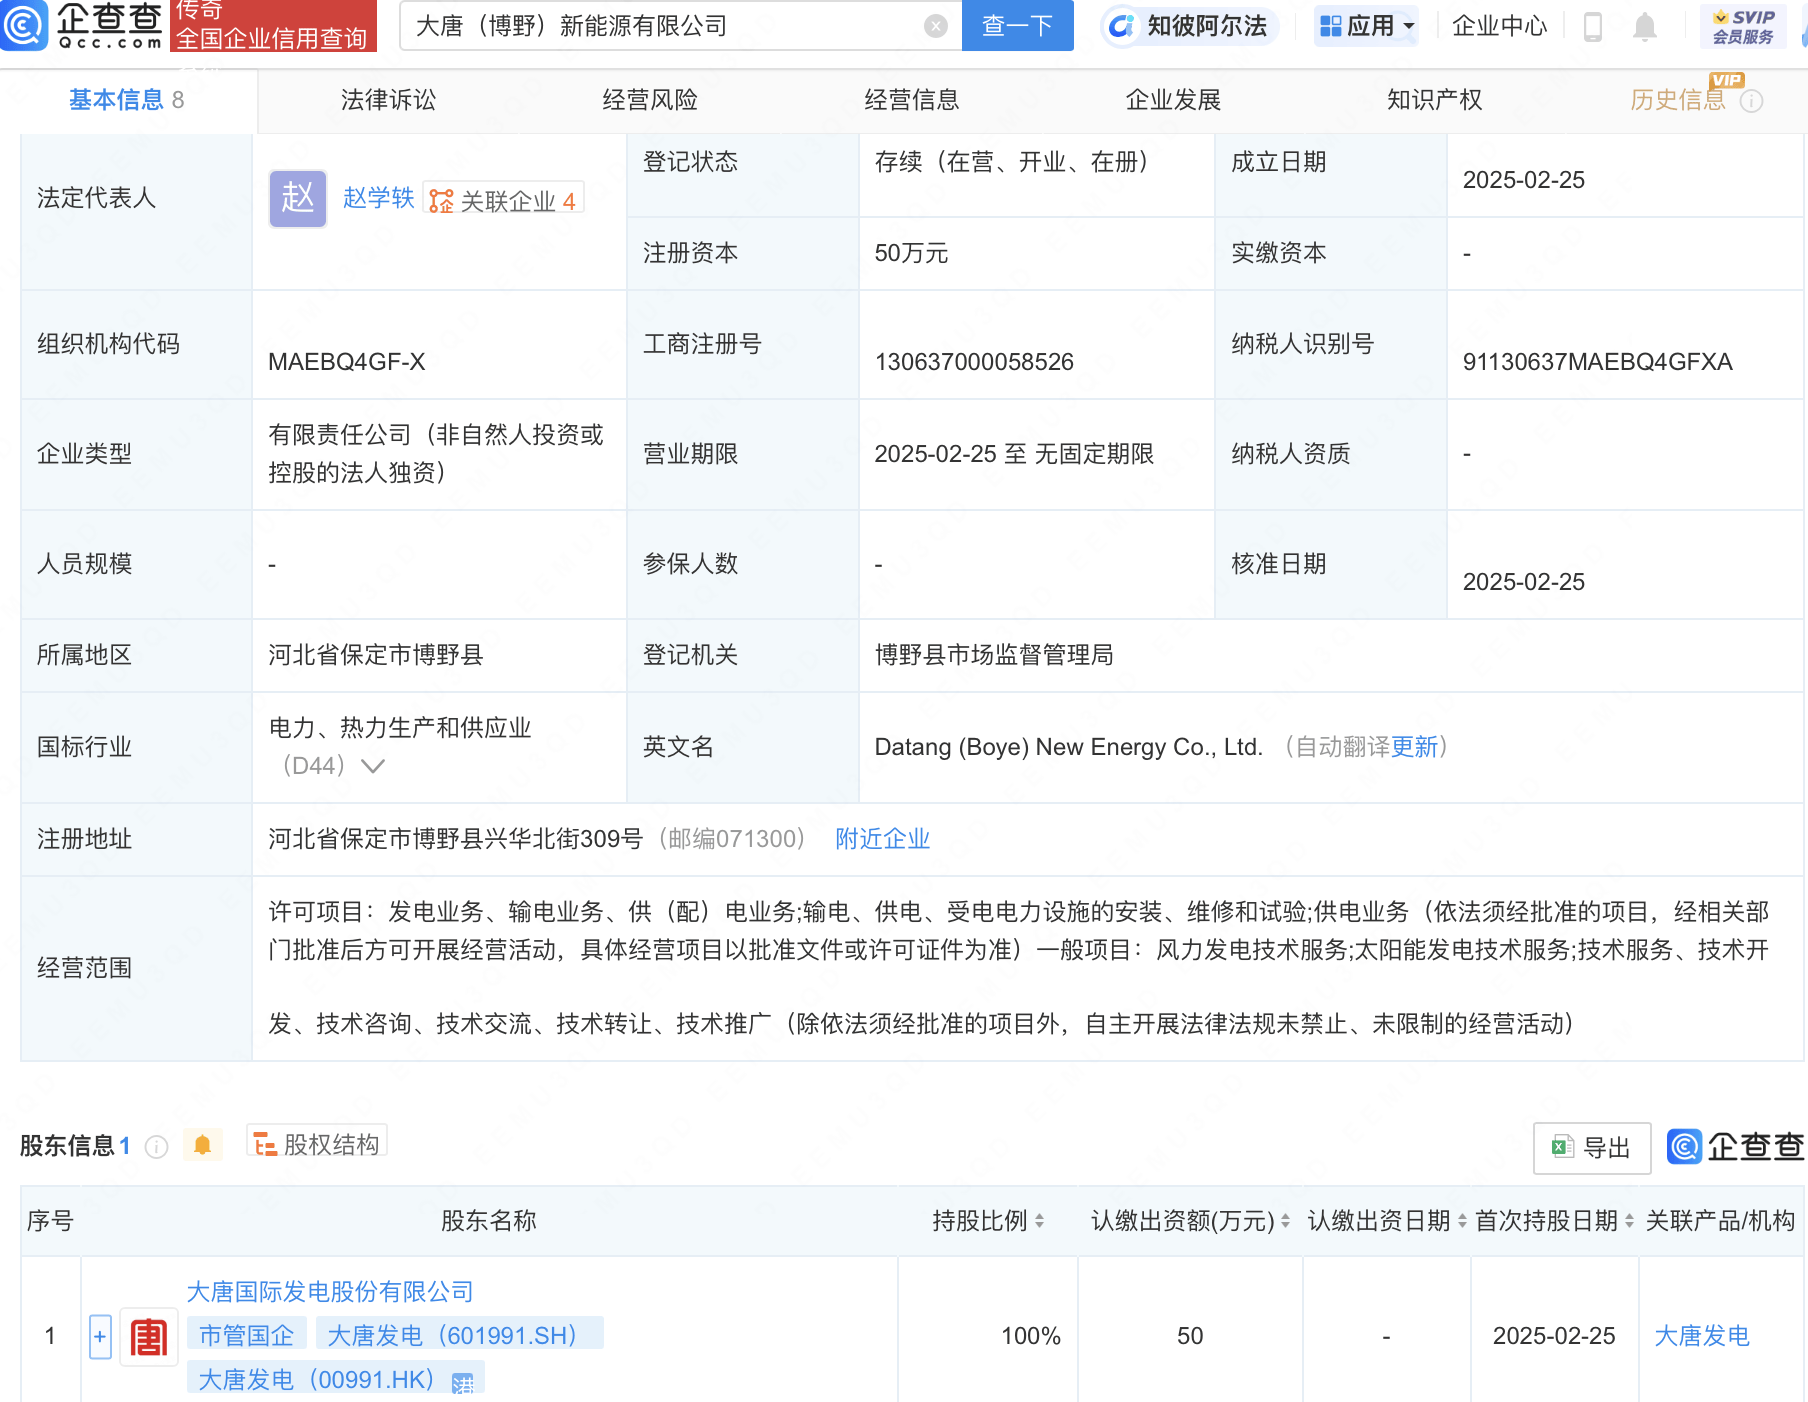
Task: Open the mobile app phone icon
Action: tap(1593, 26)
